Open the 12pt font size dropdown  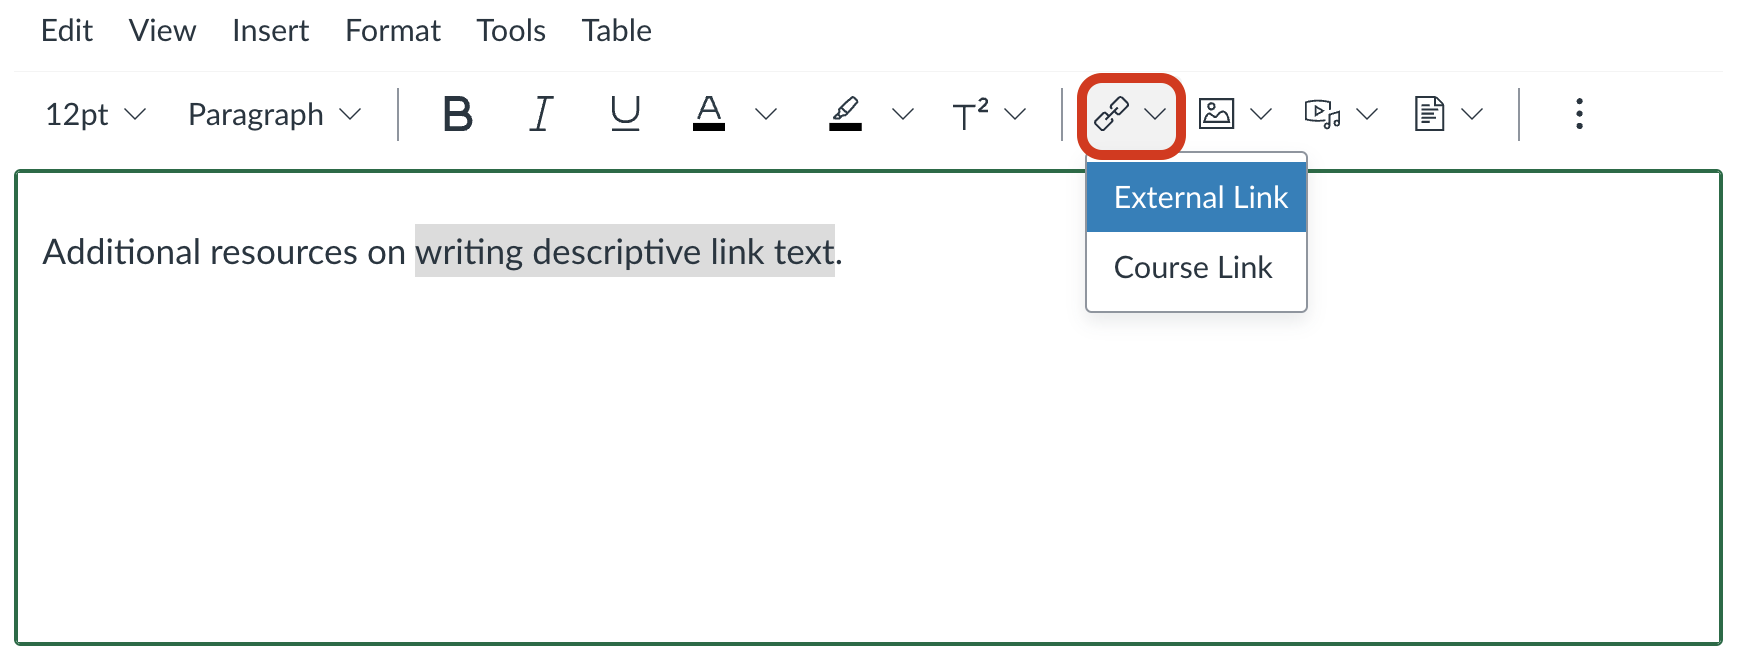(x=95, y=114)
